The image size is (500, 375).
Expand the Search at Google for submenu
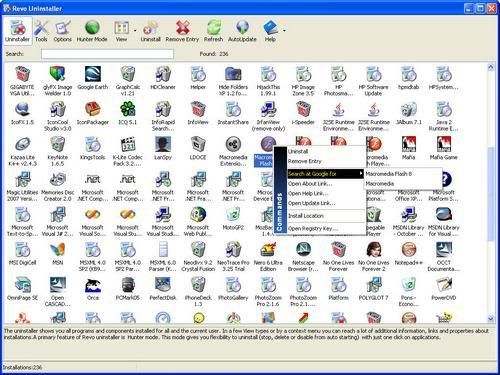[x=325, y=174]
